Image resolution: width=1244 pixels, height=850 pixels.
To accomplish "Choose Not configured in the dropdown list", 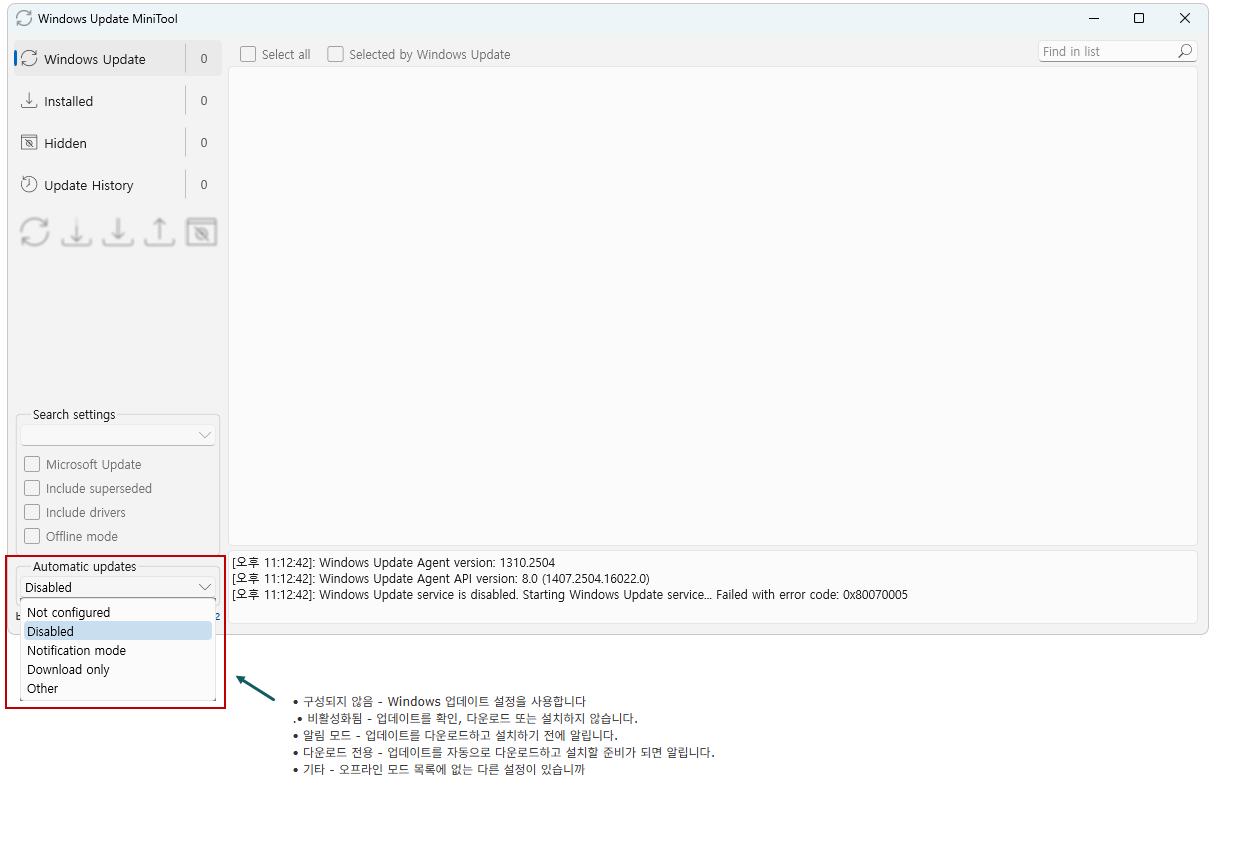I will (x=118, y=612).
